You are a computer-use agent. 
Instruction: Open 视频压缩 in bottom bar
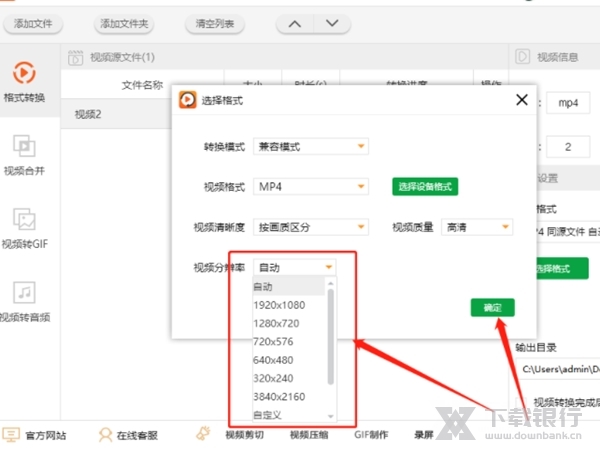pyautogui.click(x=309, y=435)
